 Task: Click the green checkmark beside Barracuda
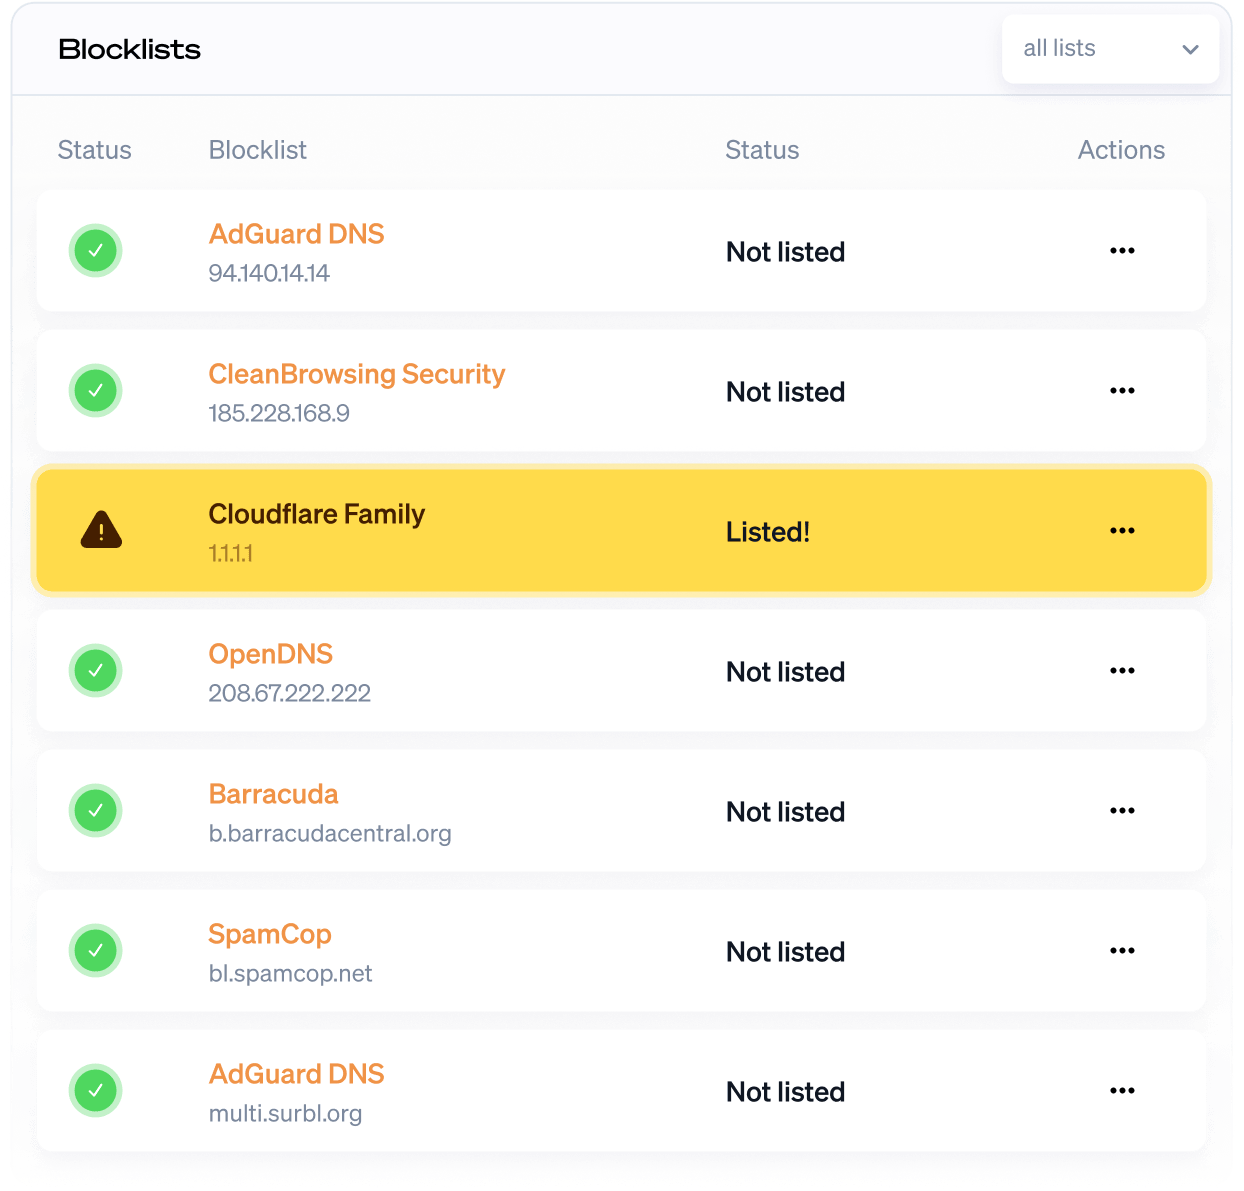tap(96, 811)
